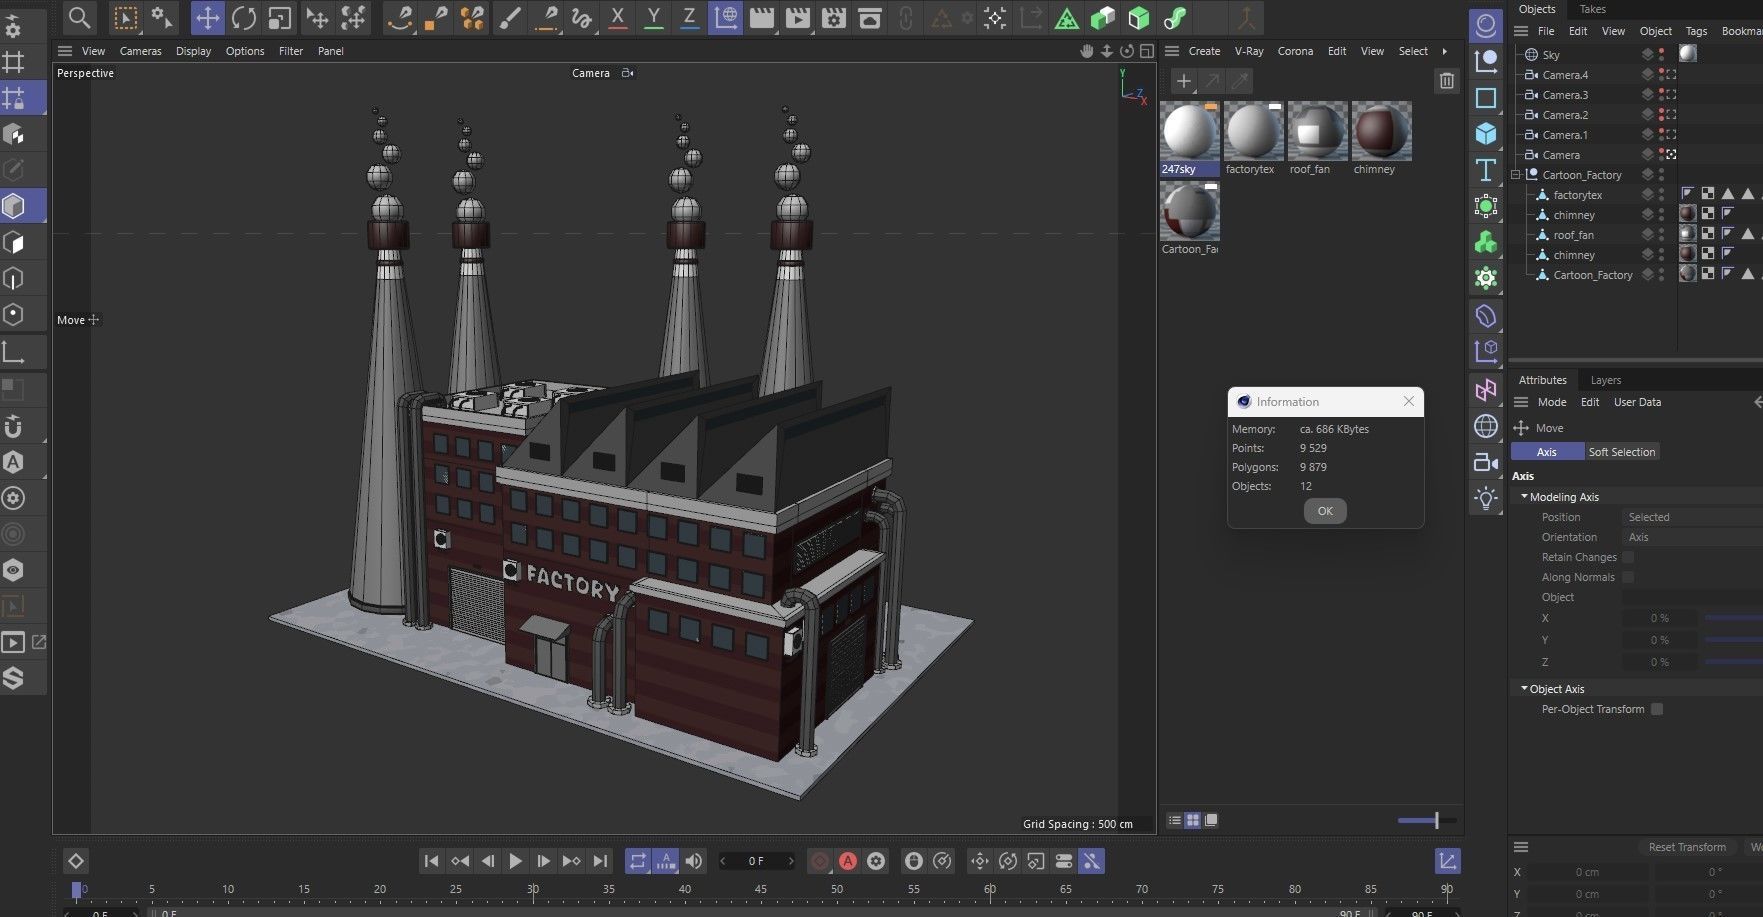The height and width of the screenshot is (917, 1763).
Task: Click the globe Sky icon in right palette
Action: pos(1486,426)
